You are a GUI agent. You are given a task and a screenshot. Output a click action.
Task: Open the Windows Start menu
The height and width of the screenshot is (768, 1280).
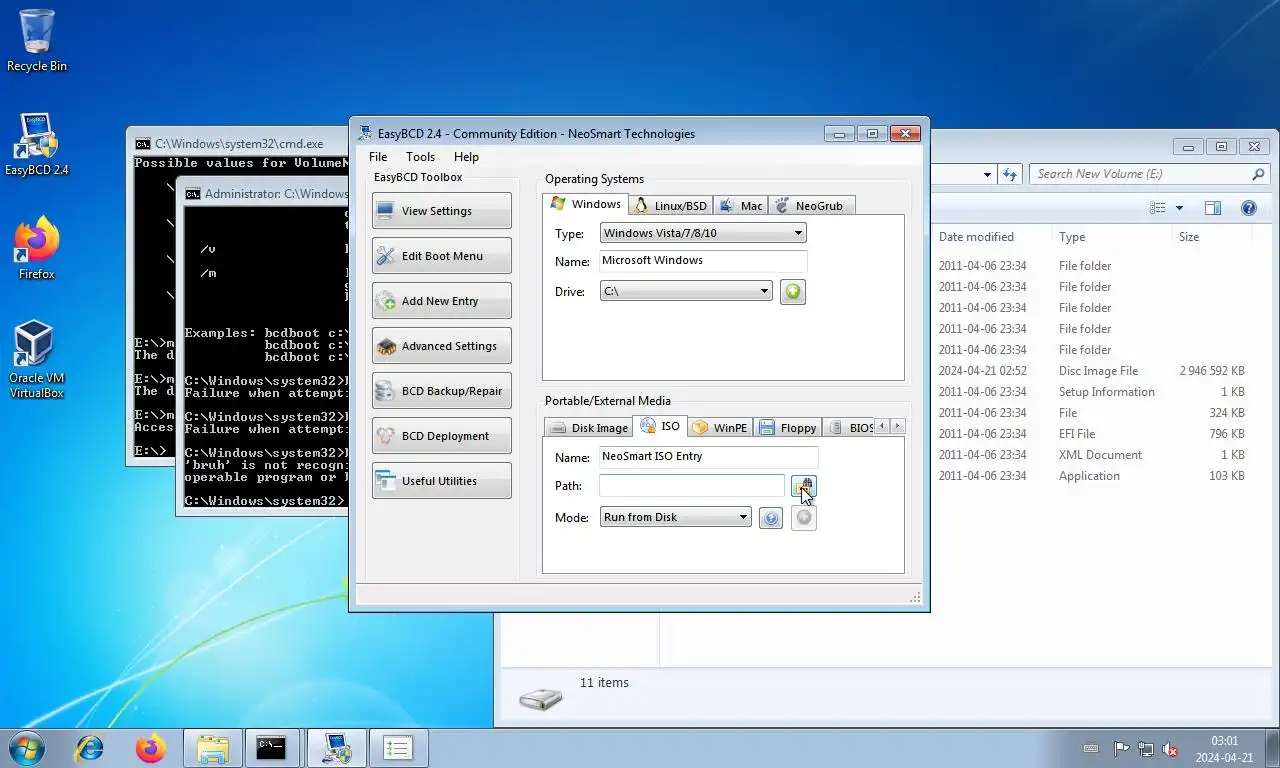point(26,748)
